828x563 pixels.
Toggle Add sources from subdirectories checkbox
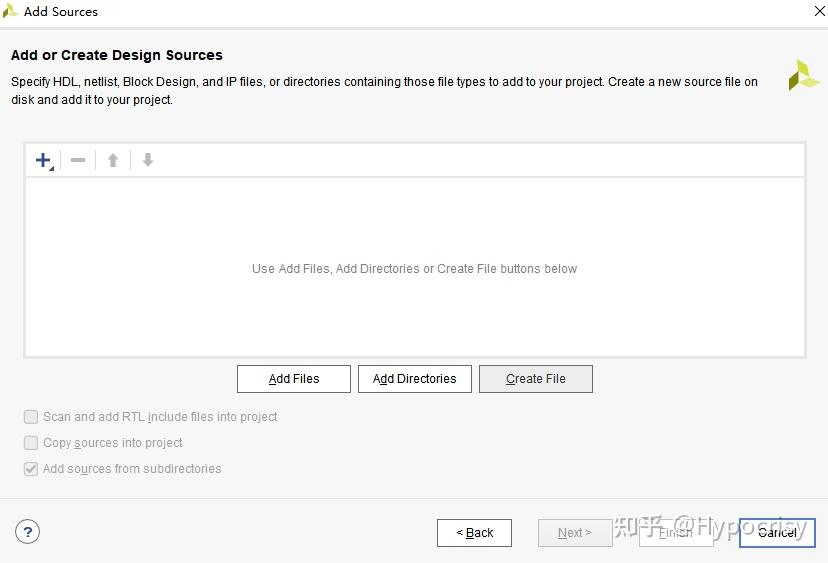[x=32, y=469]
